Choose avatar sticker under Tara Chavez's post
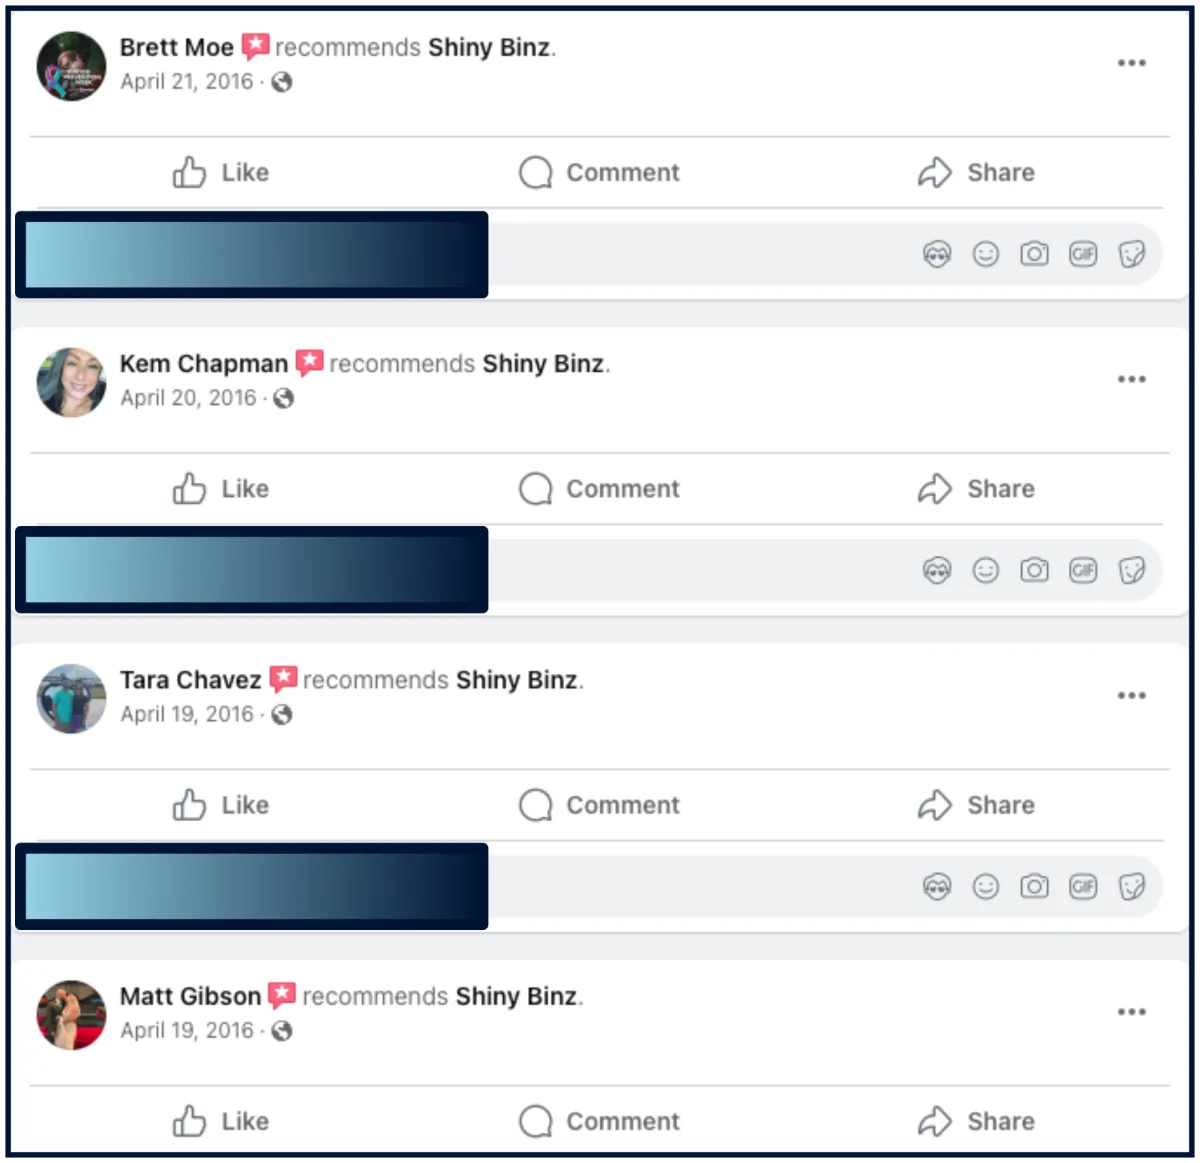This screenshot has height=1163, width=1200. click(937, 886)
